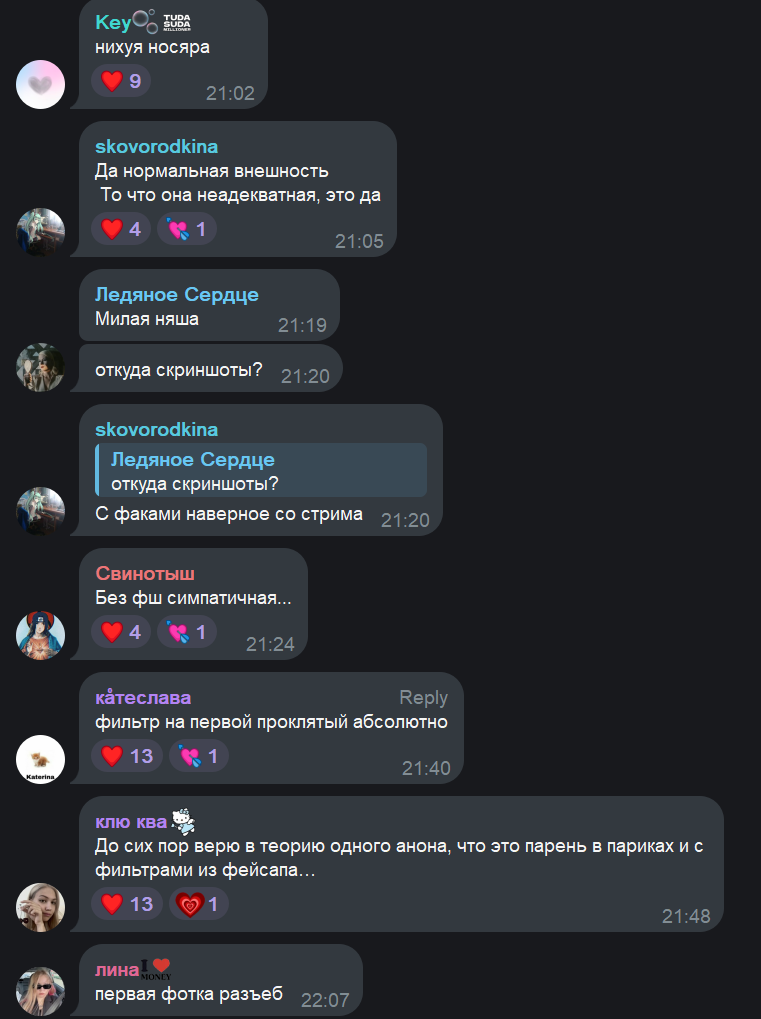Toggle heart-with-arrow reaction on skovorodkina's comment

pyautogui.click(x=187, y=229)
